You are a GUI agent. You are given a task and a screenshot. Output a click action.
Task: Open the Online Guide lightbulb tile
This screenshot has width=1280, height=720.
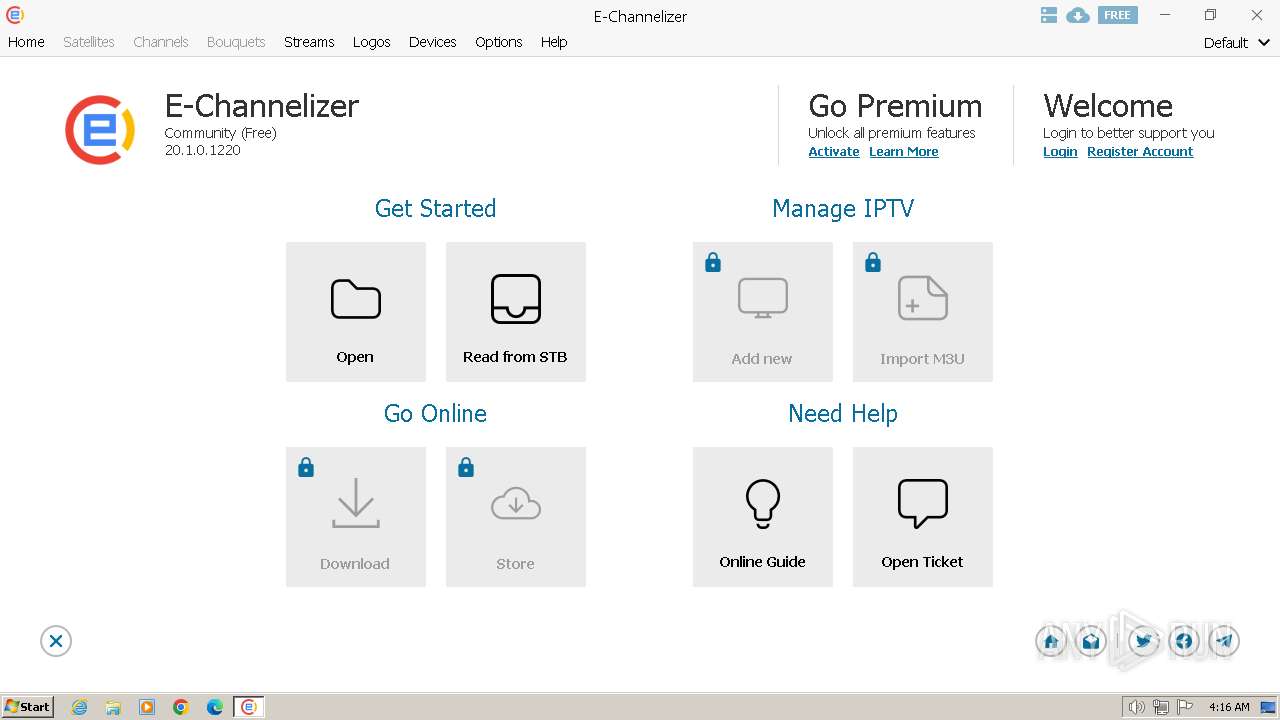click(x=762, y=517)
